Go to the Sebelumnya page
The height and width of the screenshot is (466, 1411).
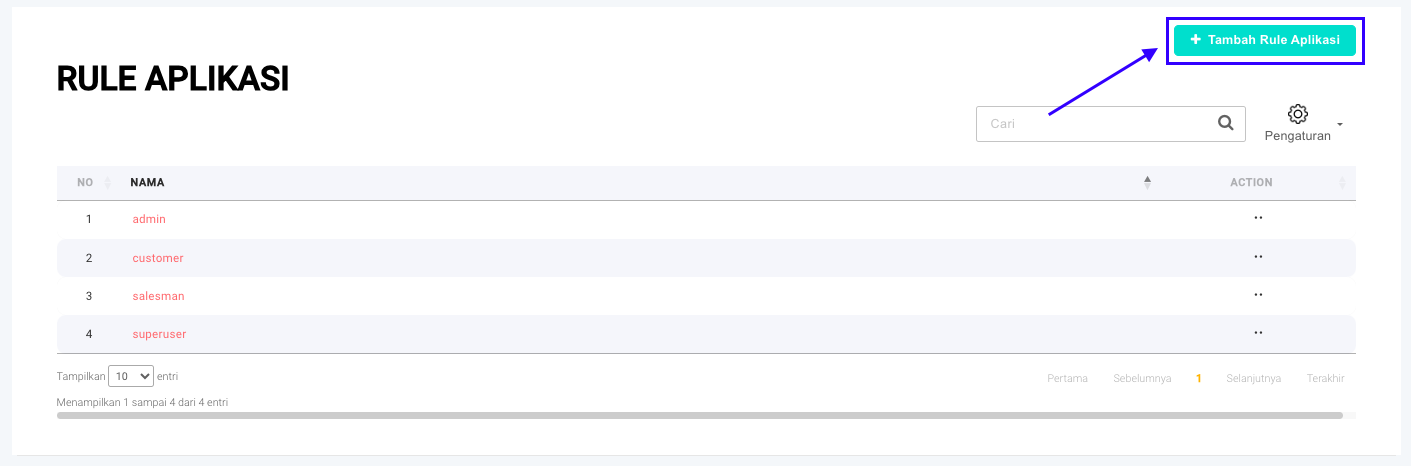(x=1142, y=378)
